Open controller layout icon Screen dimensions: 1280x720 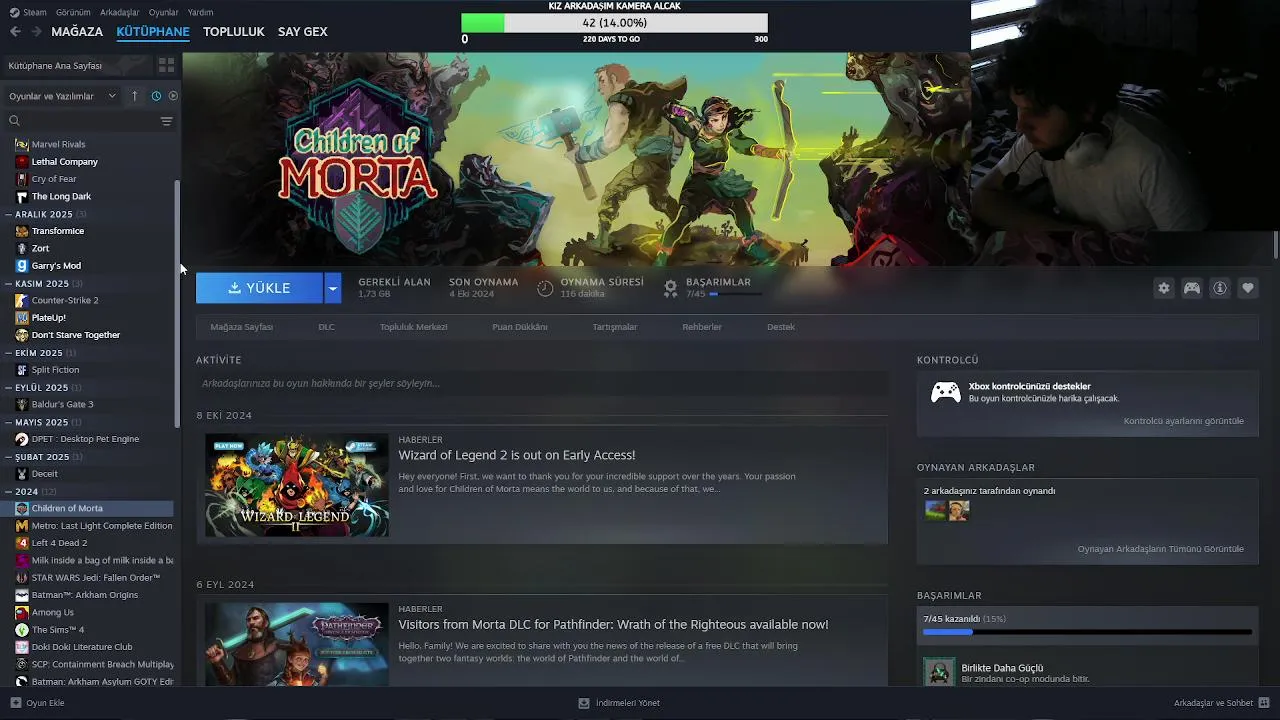click(x=1192, y=288)
